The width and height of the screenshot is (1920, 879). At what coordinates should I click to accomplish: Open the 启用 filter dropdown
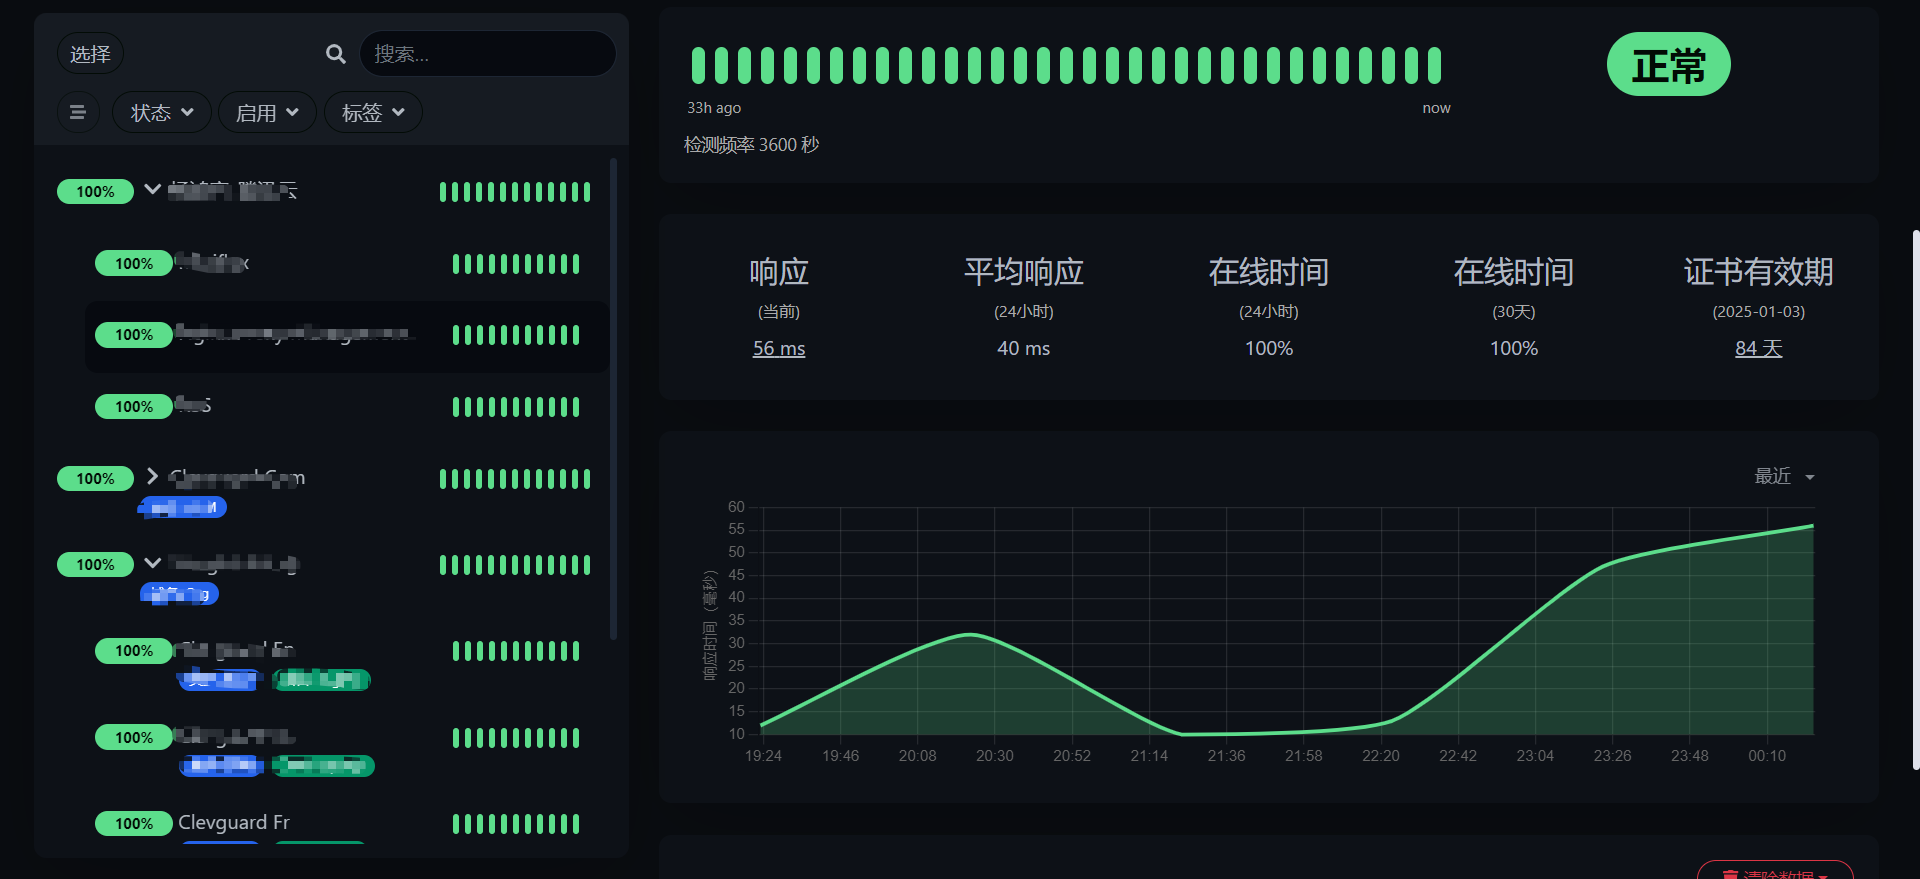[x=267, y=112]
